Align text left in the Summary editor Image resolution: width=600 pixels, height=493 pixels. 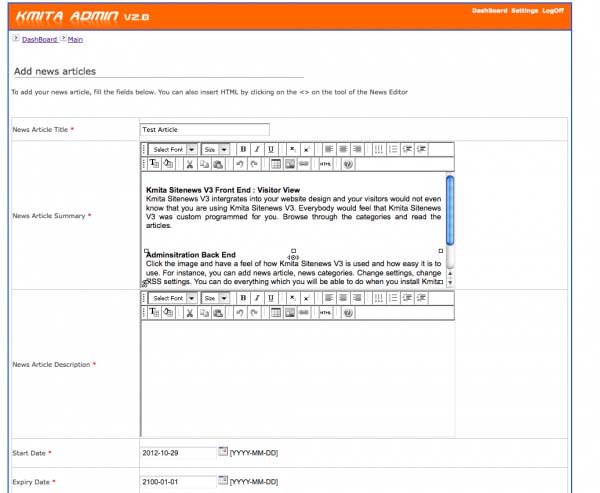coord(329,149)
